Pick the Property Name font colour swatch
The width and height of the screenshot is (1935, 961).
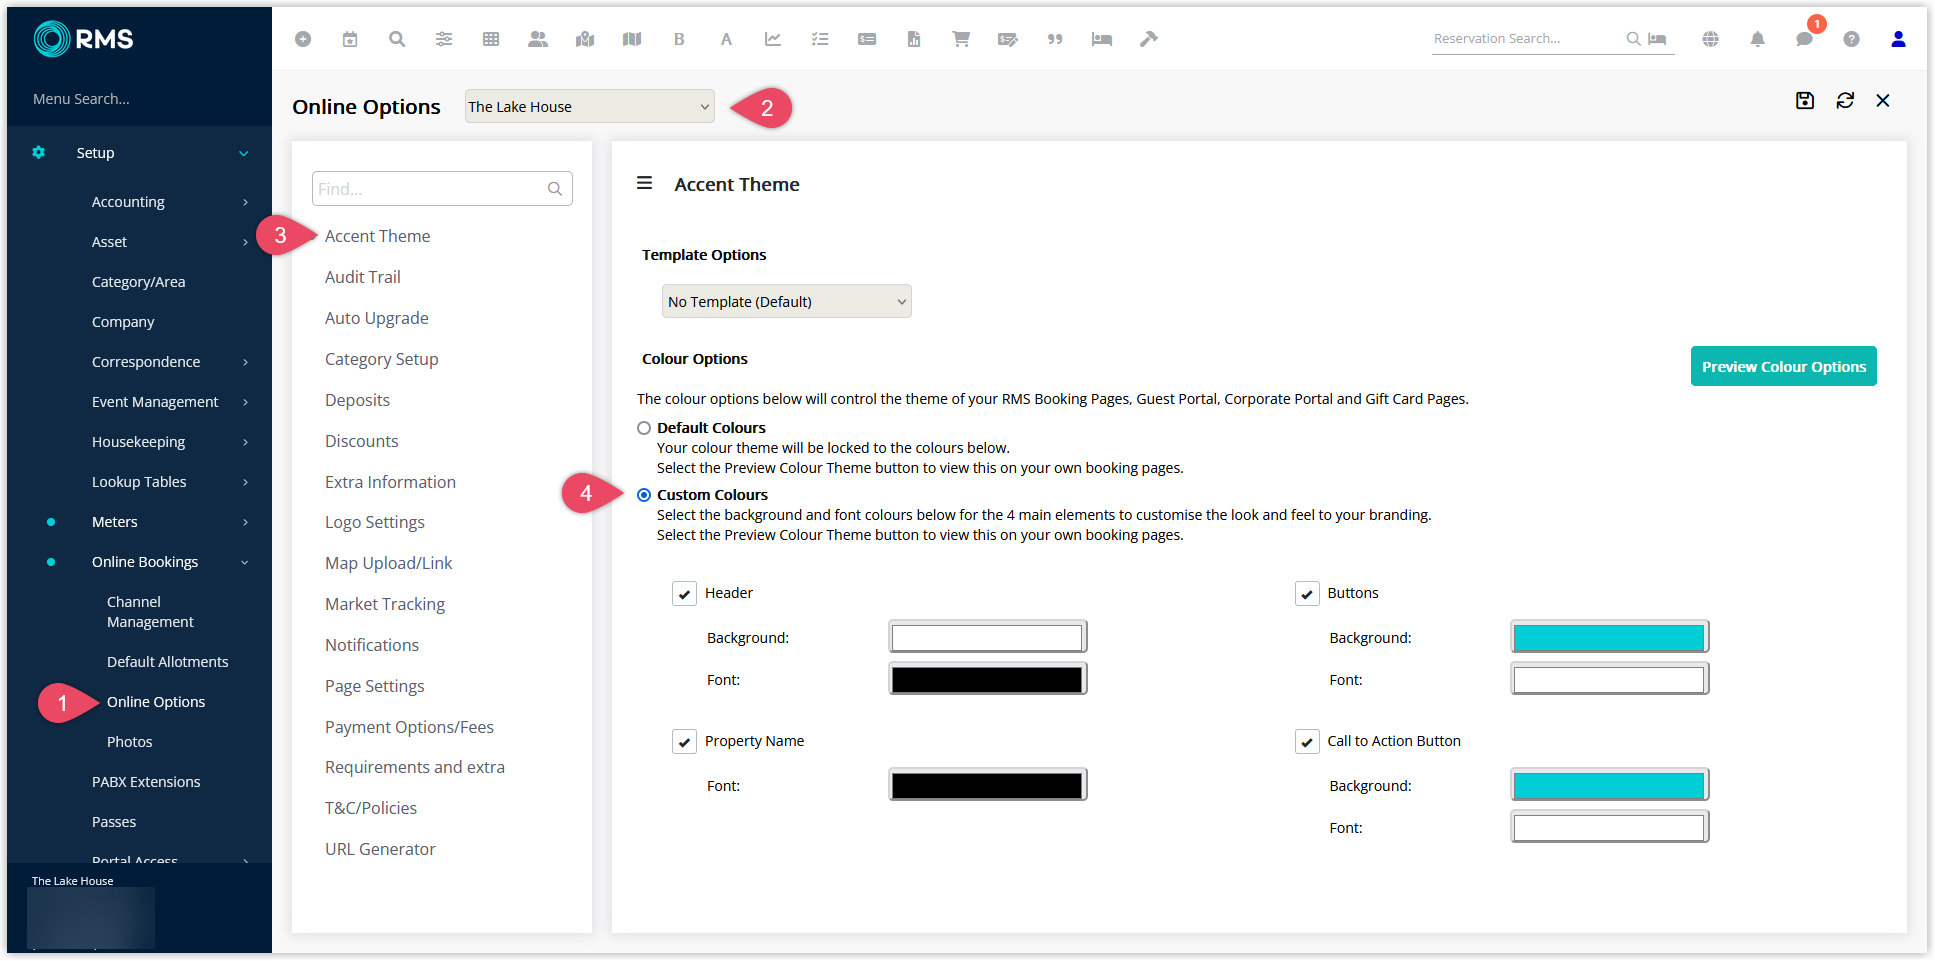[988, 785]
